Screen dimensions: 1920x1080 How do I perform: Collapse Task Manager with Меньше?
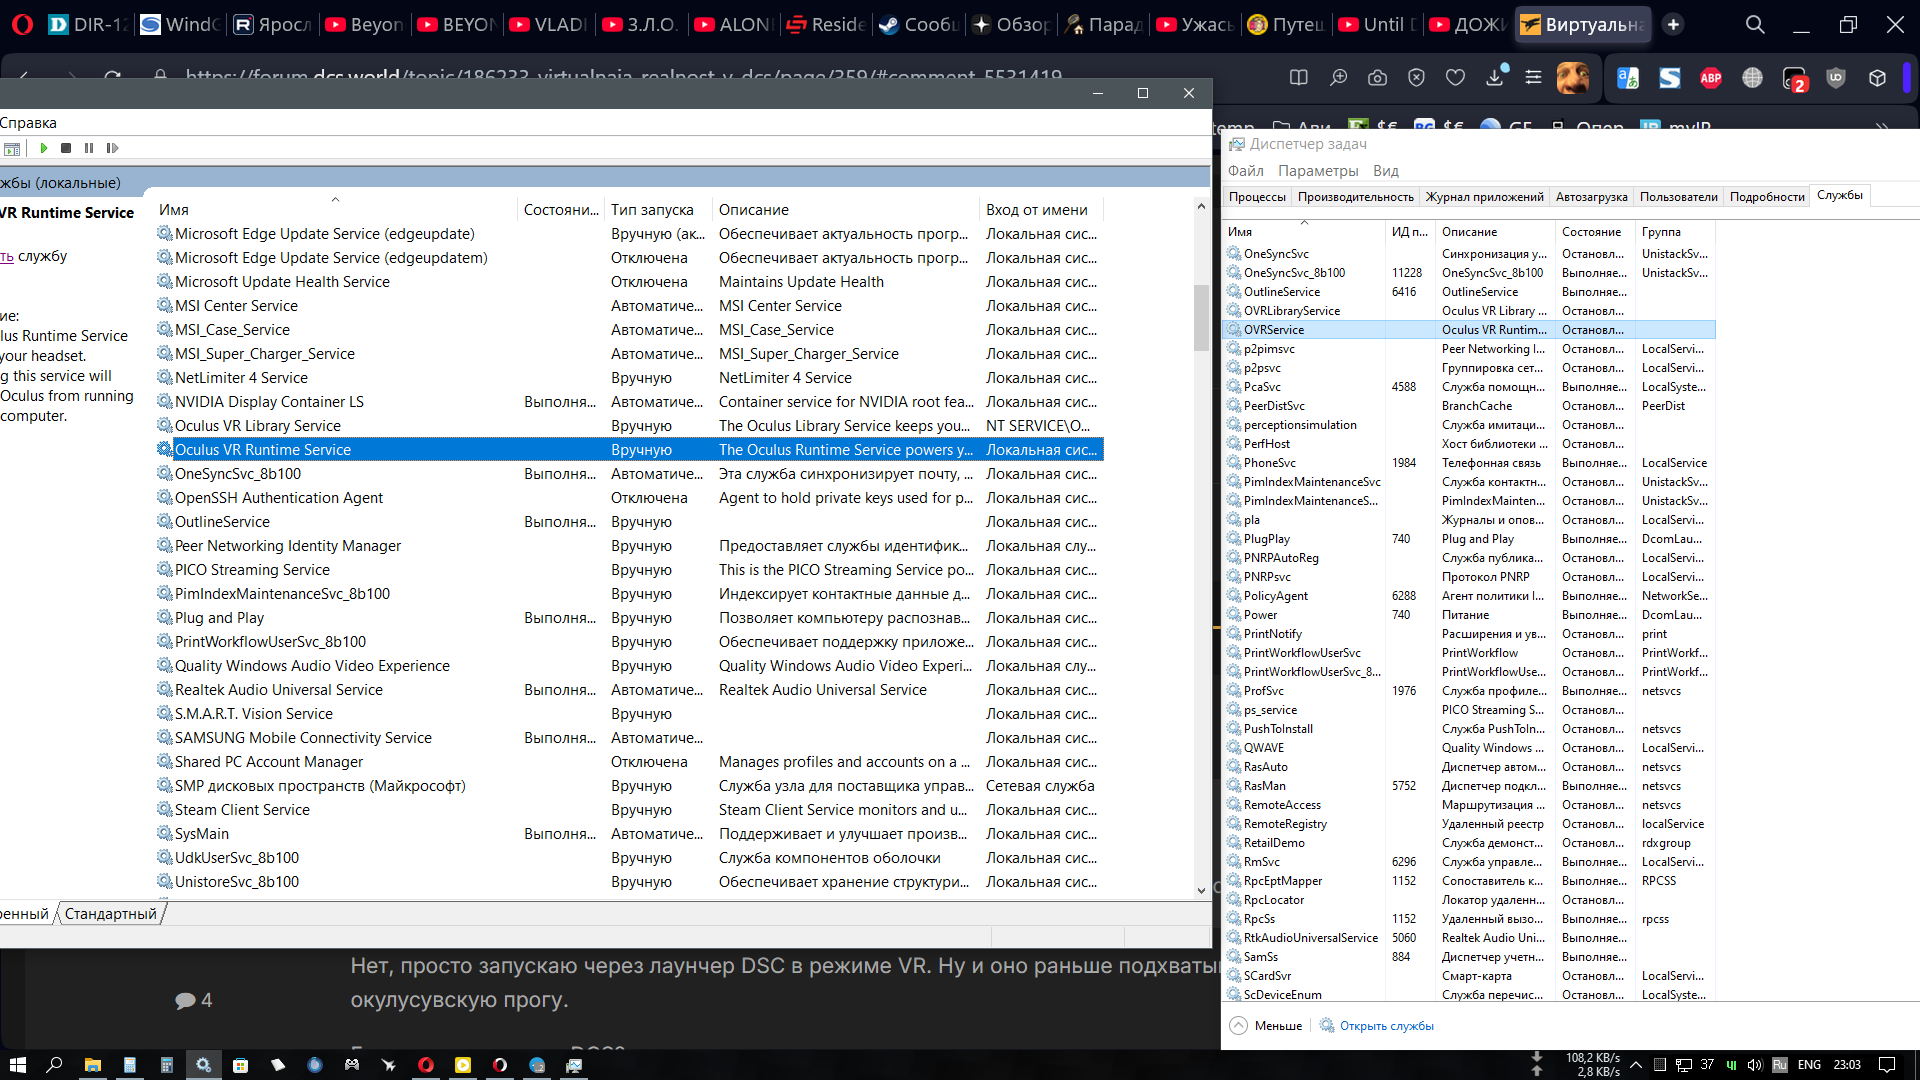tap(1266, 1025)
